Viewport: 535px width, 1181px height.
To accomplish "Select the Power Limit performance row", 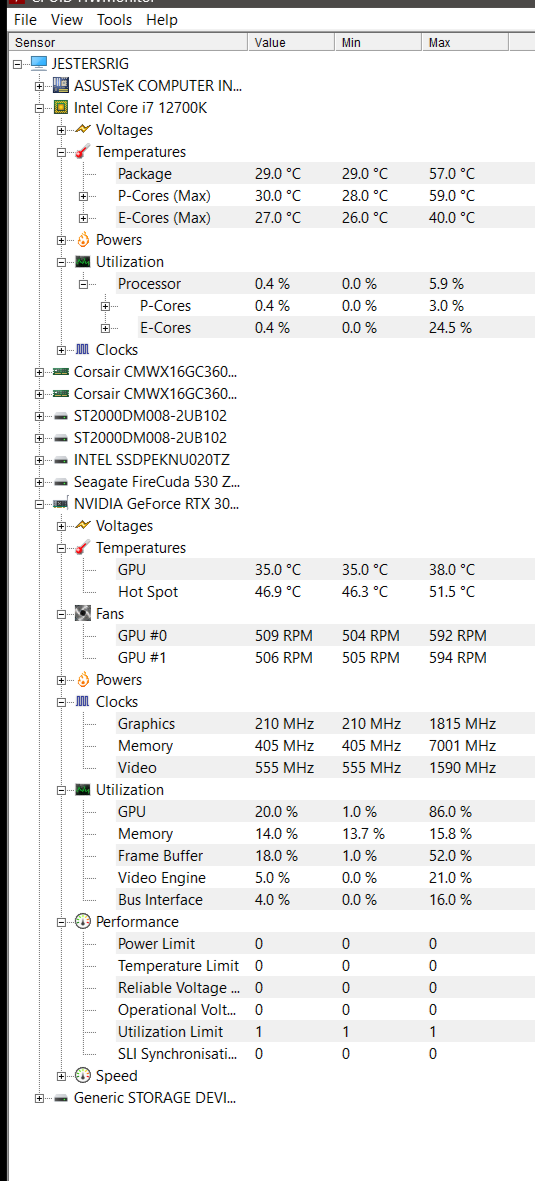I will [325, 944].
